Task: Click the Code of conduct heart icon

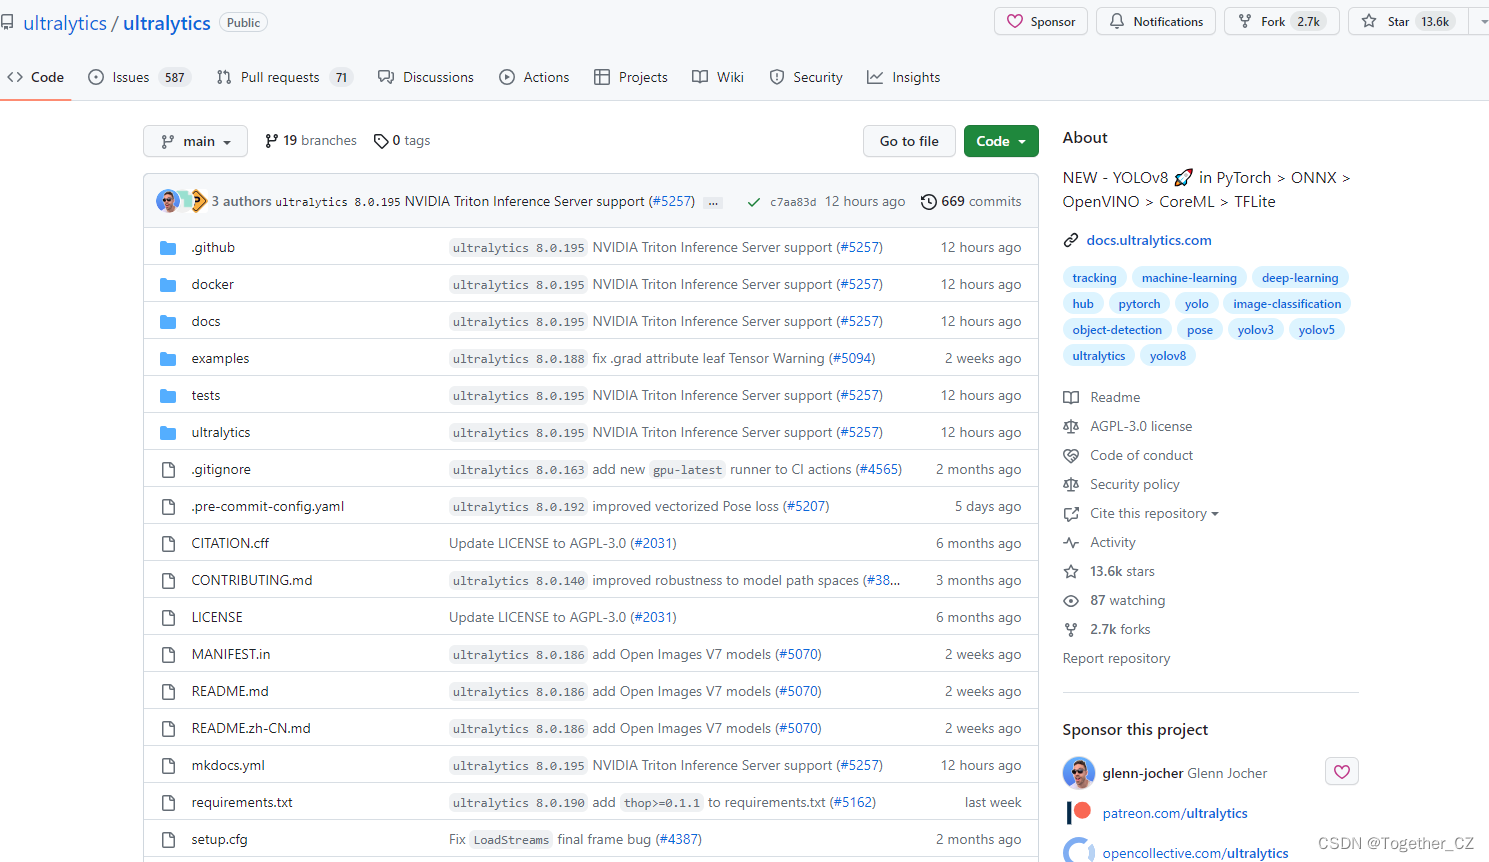Action: pyautogui.click(x=1071, y=455)
